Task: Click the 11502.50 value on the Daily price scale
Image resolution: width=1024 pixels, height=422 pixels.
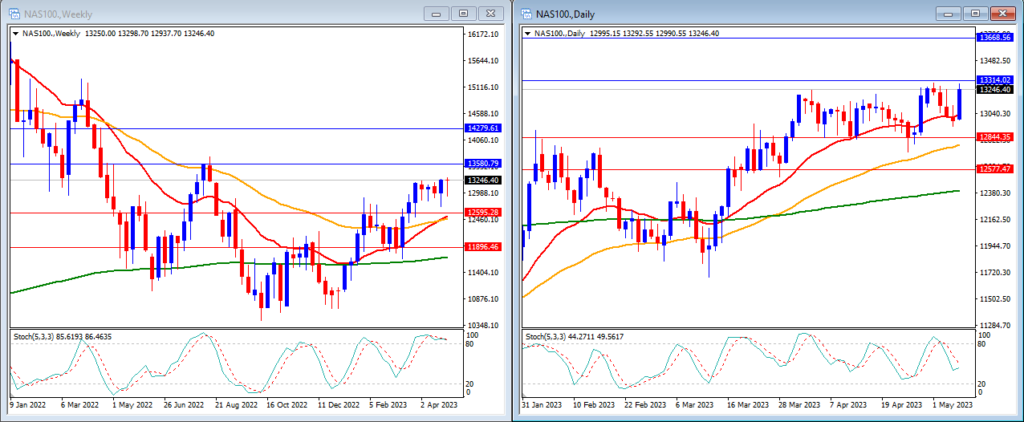Action: click(x=995, y=299)
